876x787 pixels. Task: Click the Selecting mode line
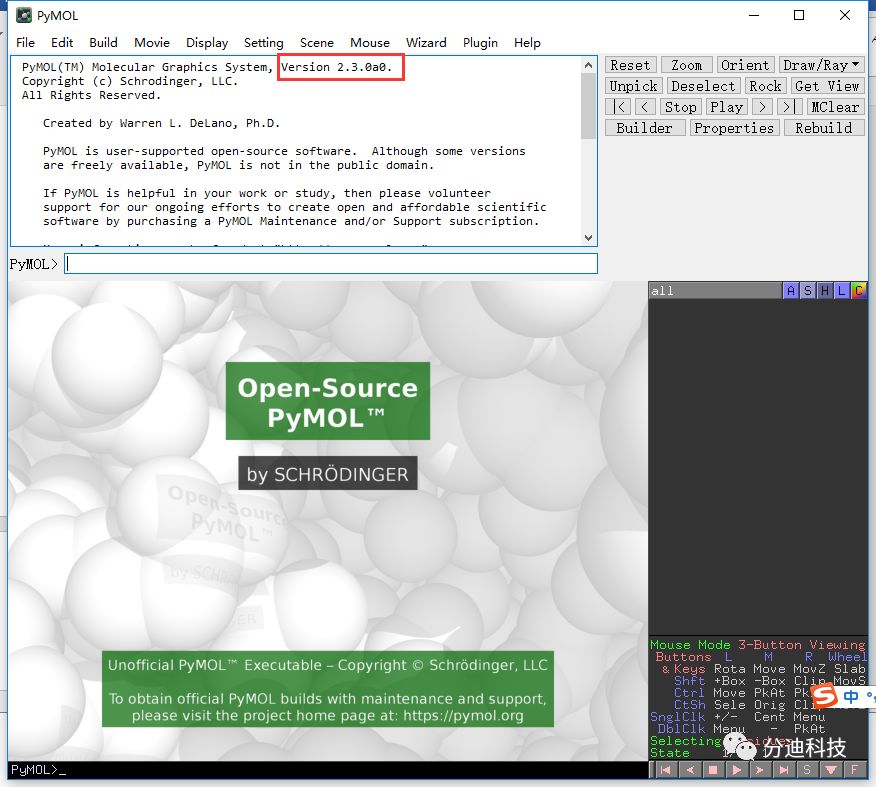click(721, 741)
